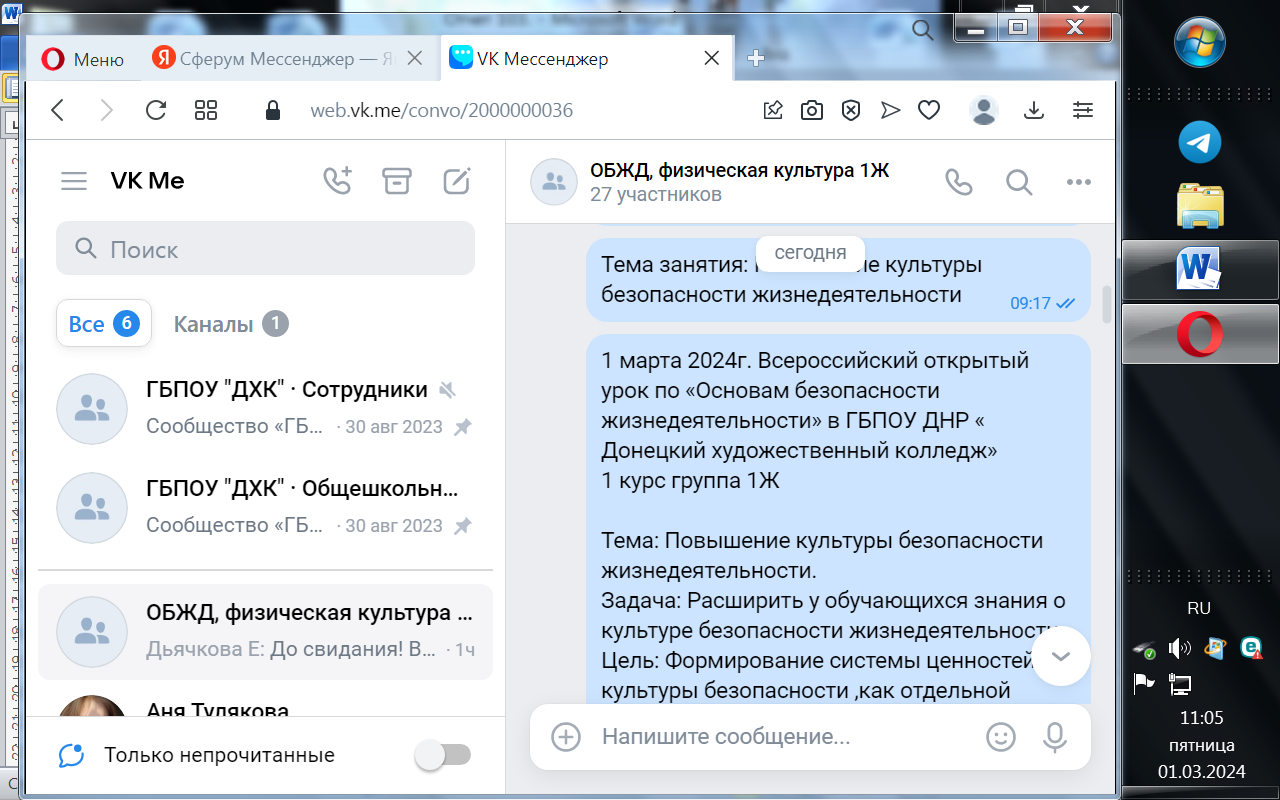The height and width of the screenshot is (800, 1280).
Task: Select the 'Все' chats tab
Action: click(103, 324)
